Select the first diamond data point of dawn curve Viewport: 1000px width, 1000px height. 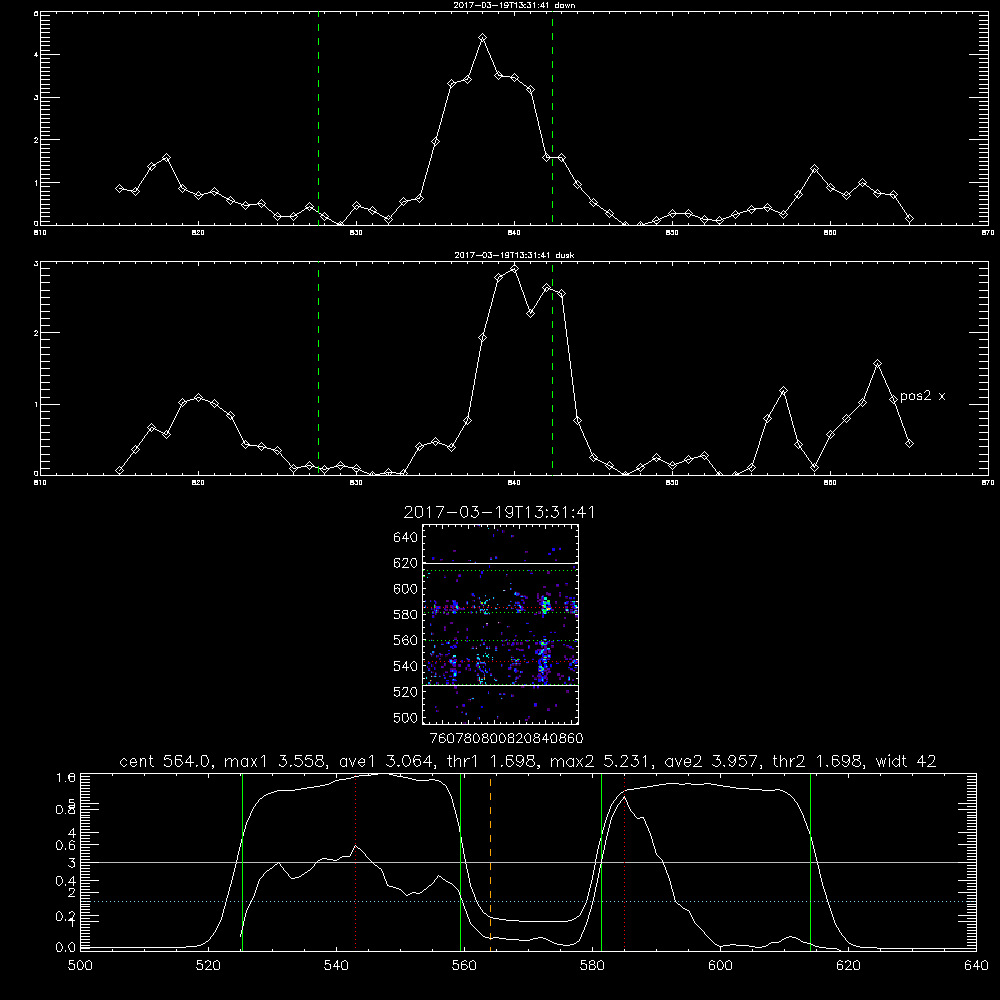[119, 188]
